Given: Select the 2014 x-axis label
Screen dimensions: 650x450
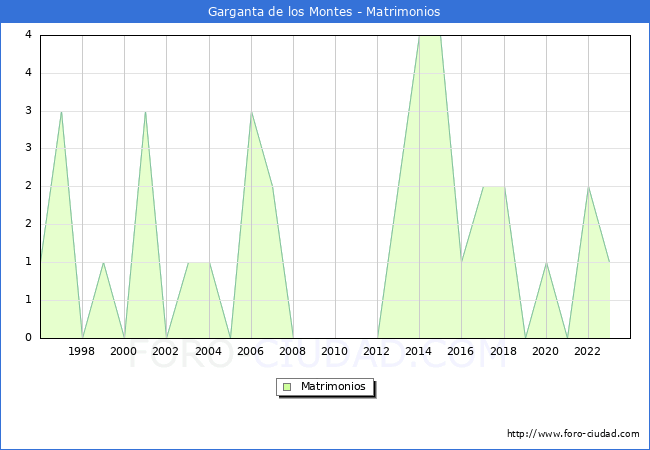Looking at the screenshot, I should tap(419, 351).
